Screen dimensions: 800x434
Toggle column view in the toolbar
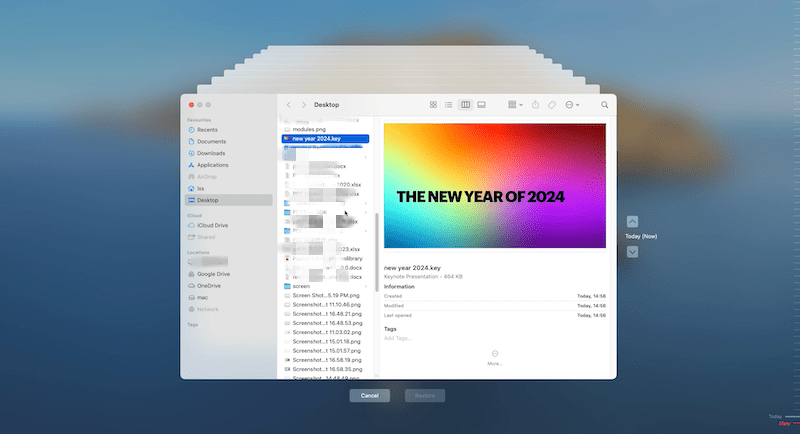[465, 104]
